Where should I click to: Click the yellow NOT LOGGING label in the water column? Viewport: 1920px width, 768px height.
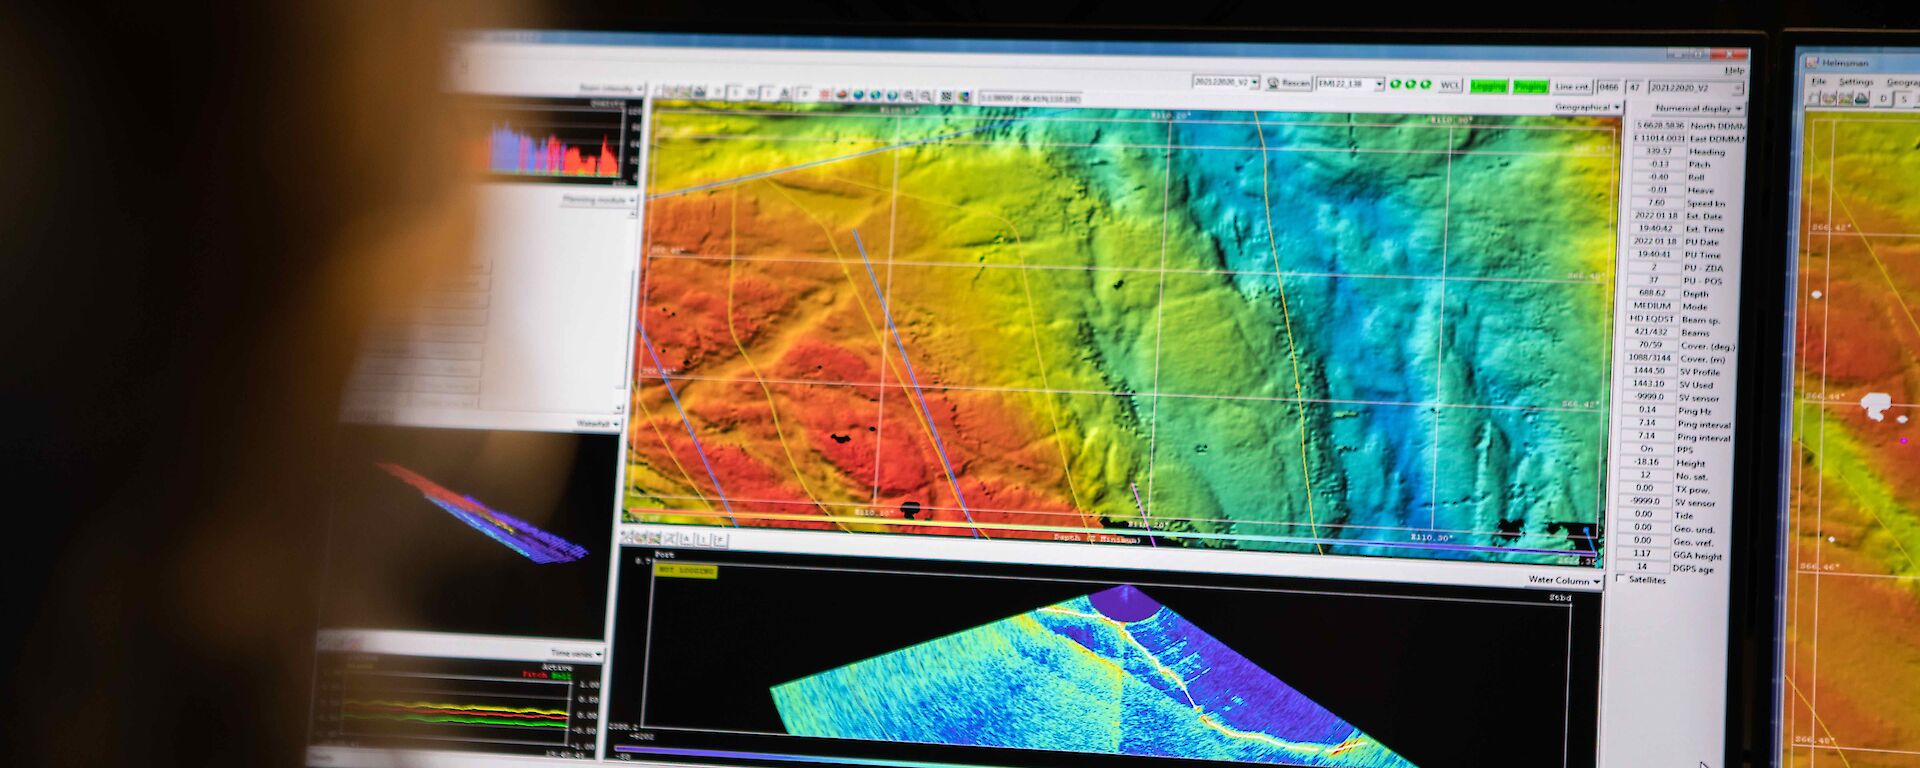(x=686, y=571)
